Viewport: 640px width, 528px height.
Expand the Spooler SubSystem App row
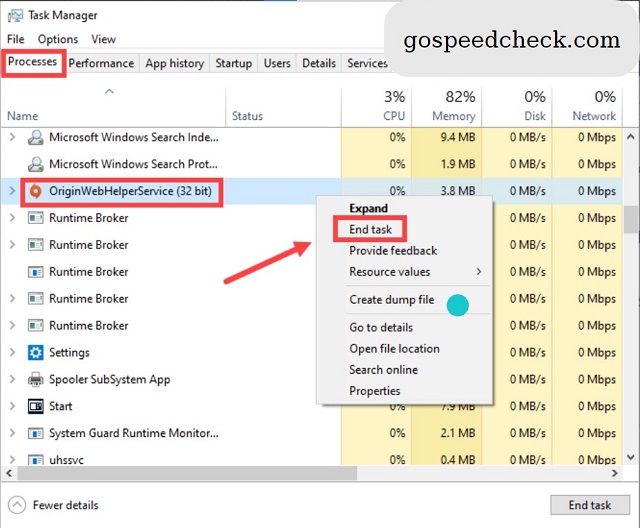click(x=12, y=379)
